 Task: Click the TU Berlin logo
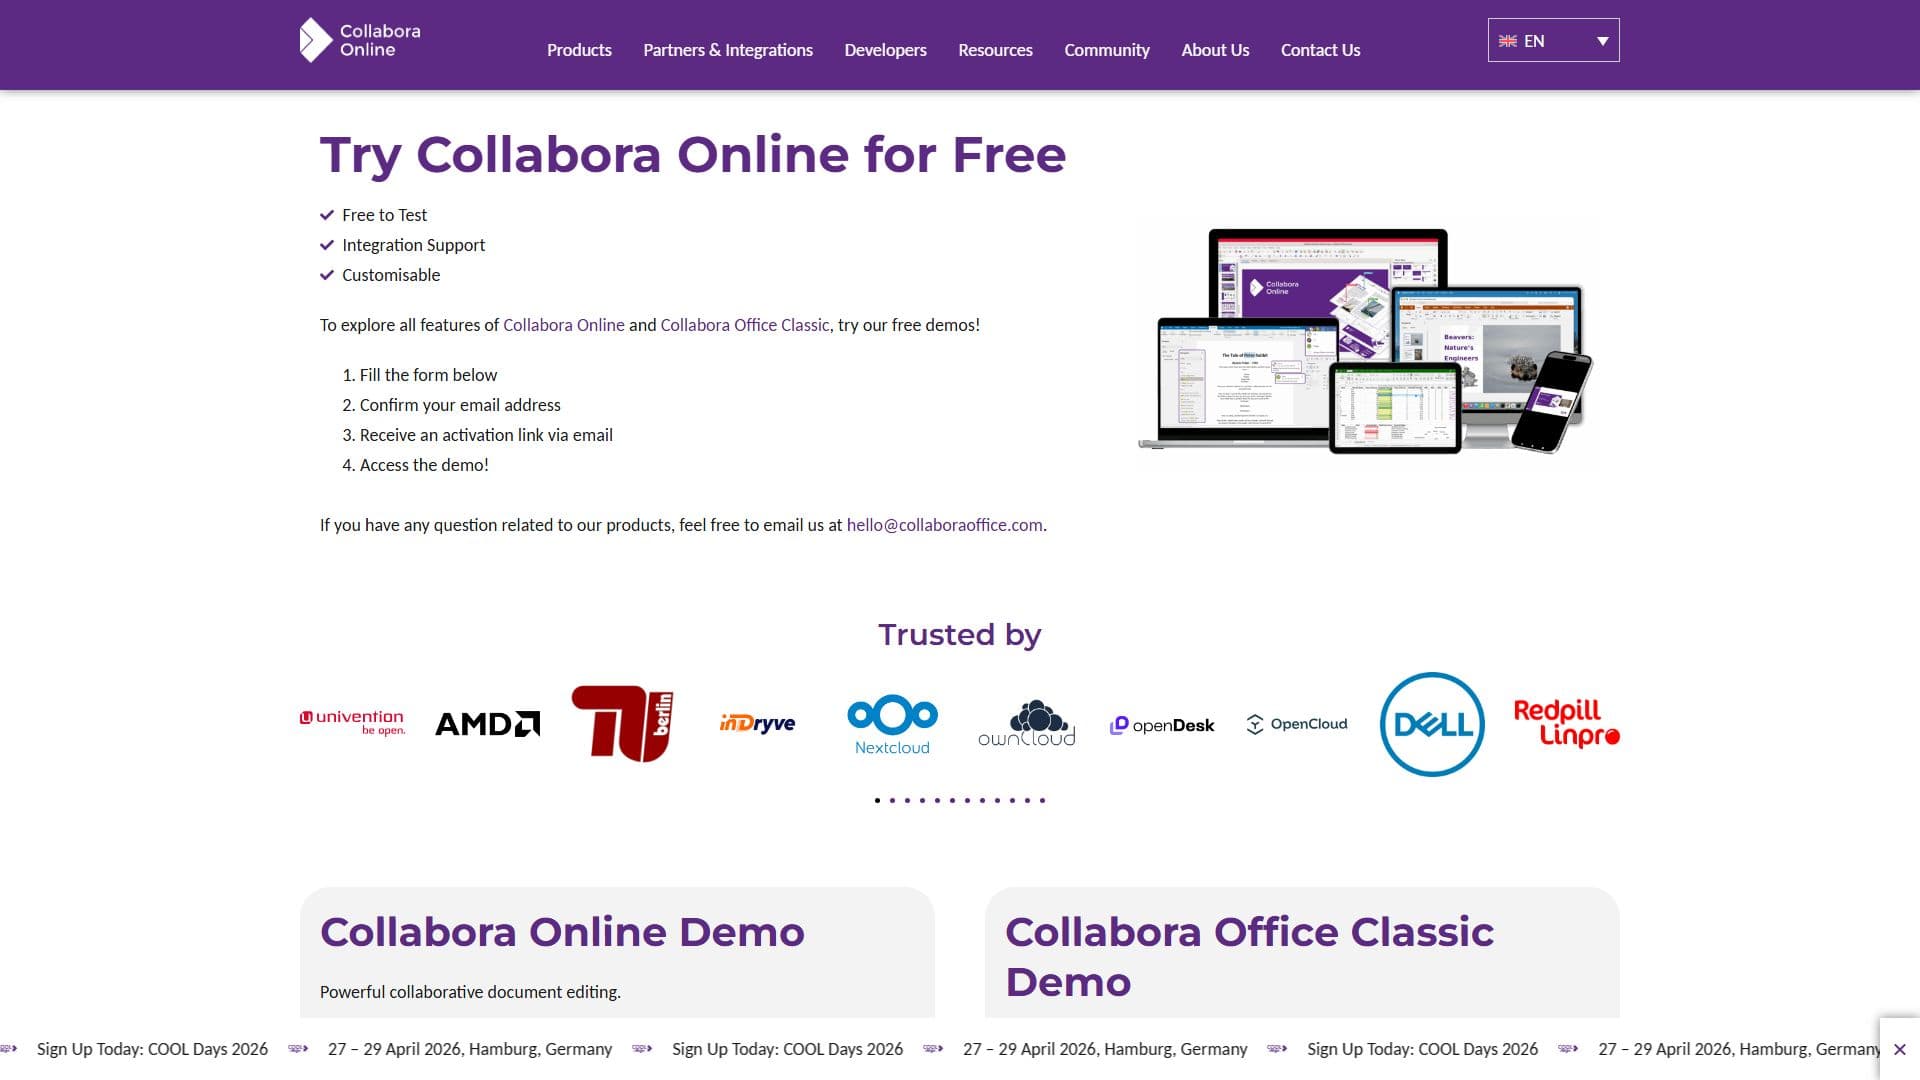[622, 724]
